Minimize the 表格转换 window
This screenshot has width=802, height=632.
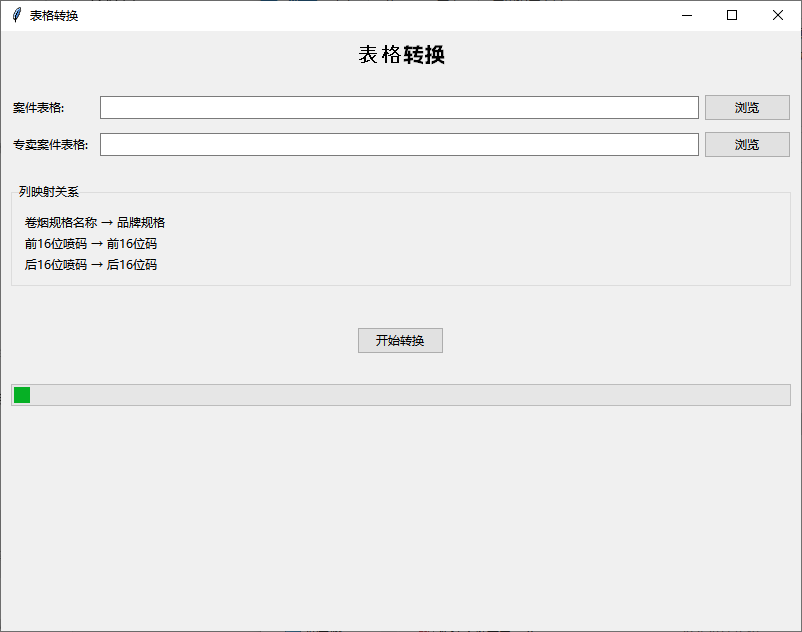tap(686, 15)
